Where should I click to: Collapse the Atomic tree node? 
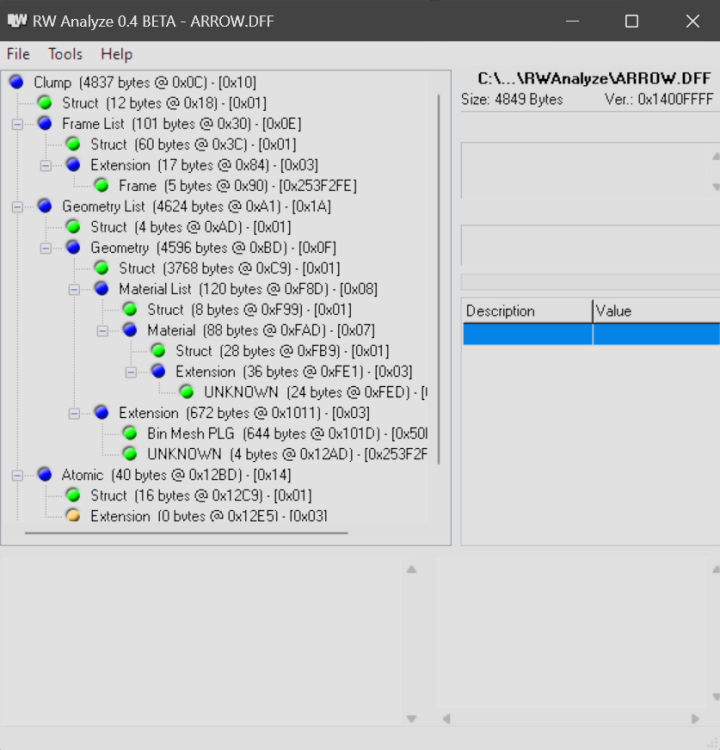pos(17,475)
